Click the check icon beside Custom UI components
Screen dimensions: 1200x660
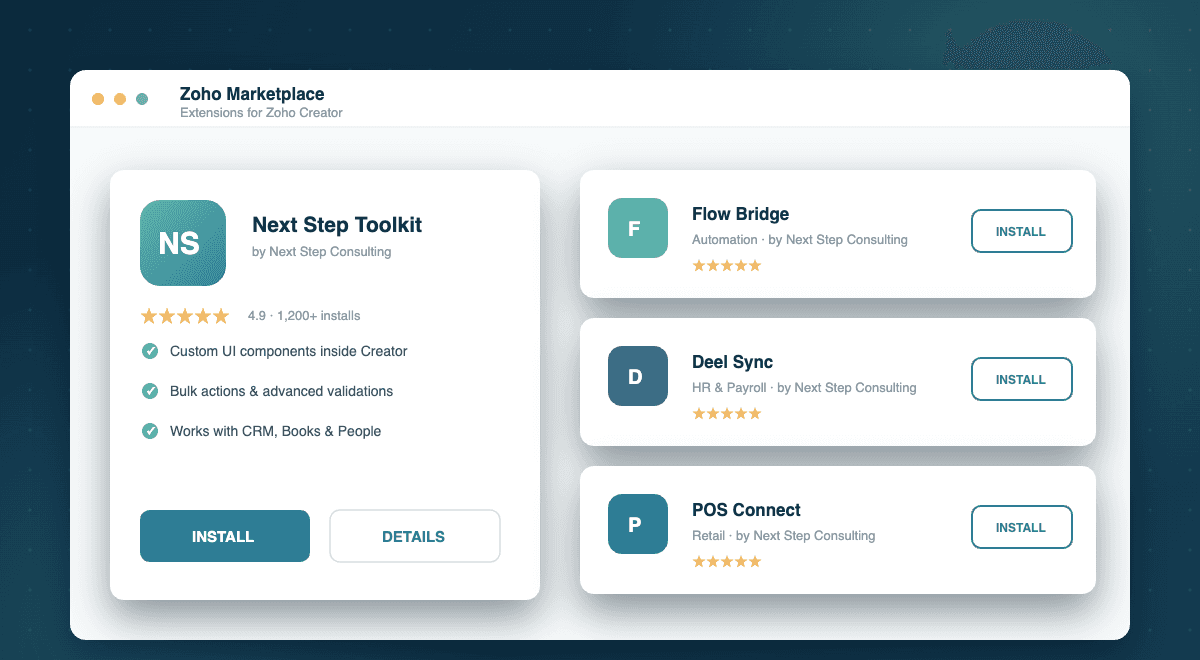pos(150,351)
